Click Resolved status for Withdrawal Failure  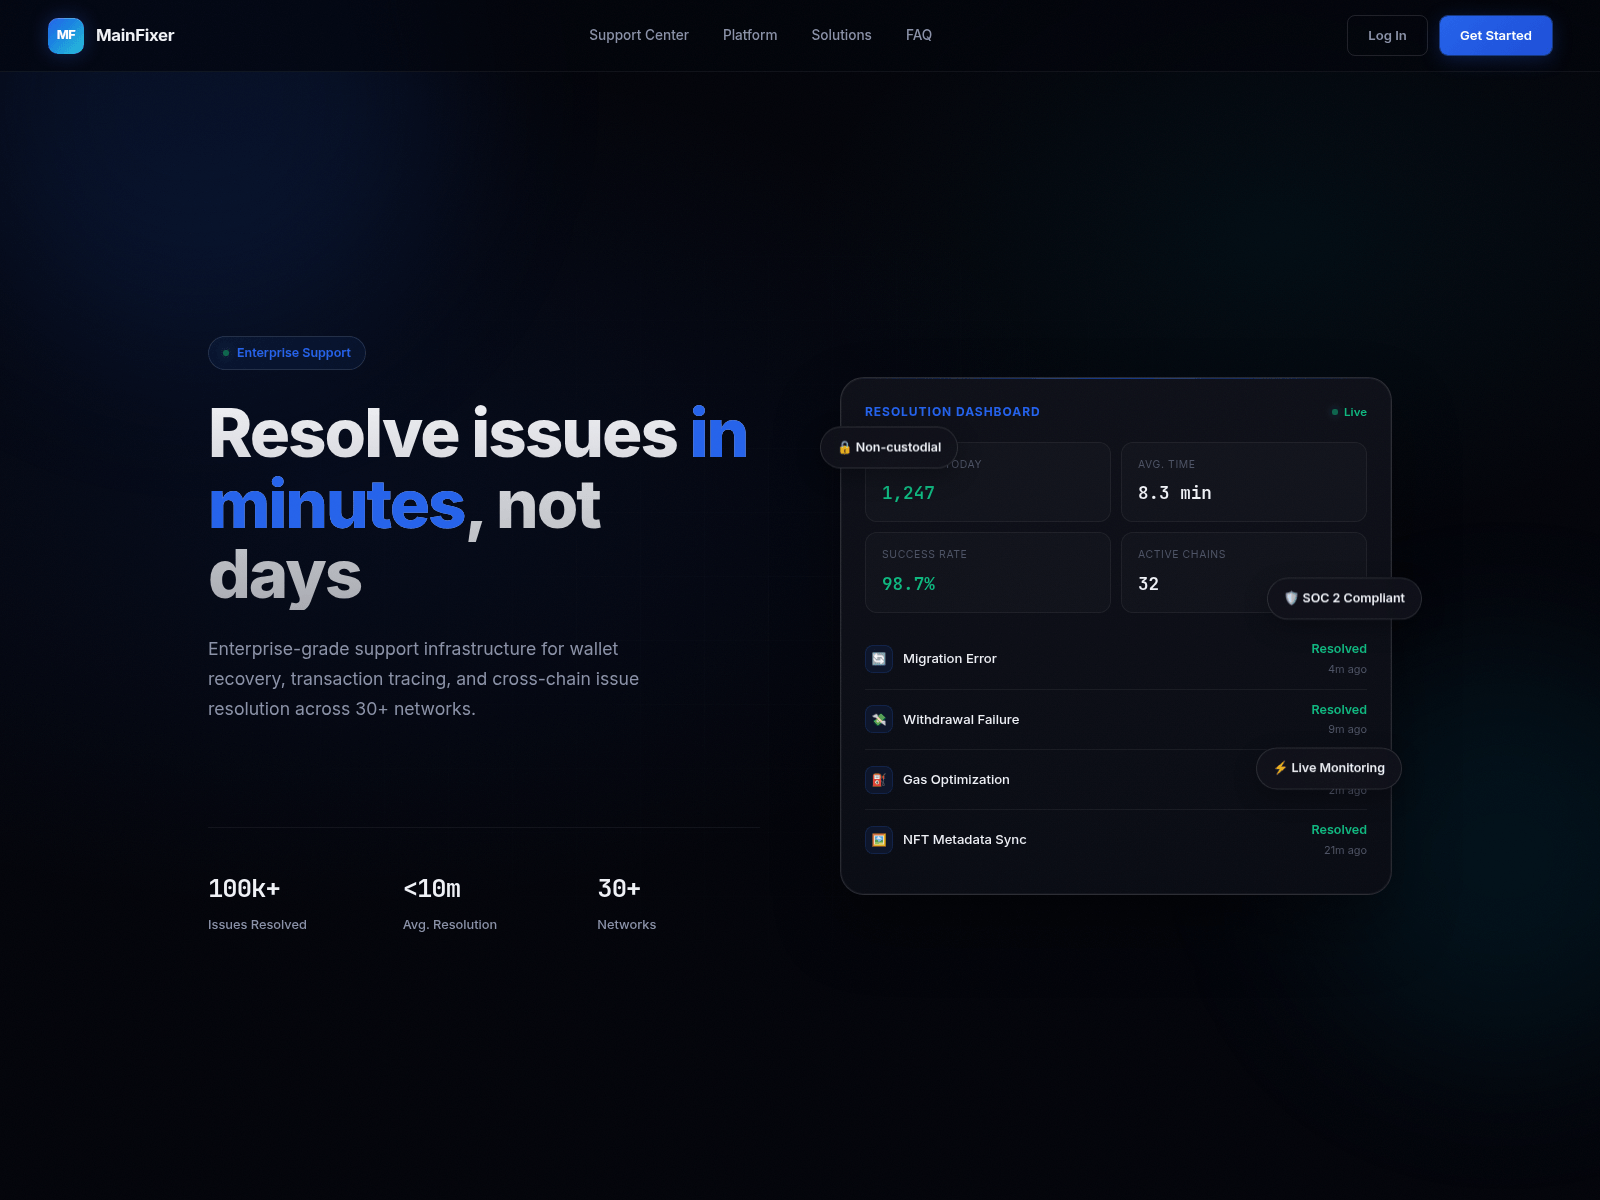click(x=1339, y=710)
